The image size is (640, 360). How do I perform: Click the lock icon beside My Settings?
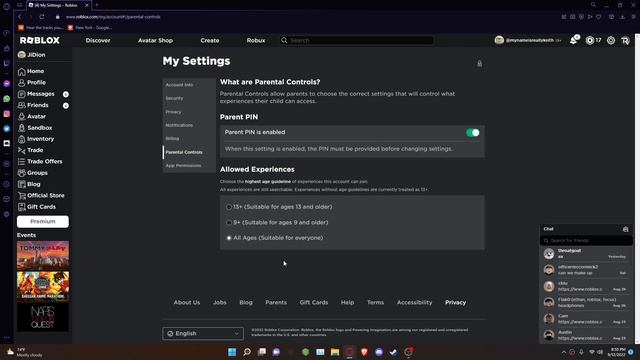[480, 64]
